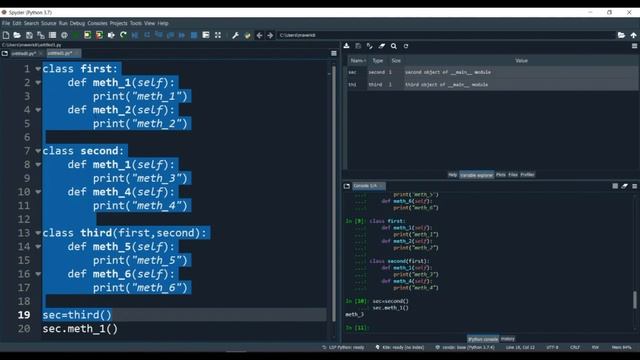This screenshot has width=640, height=360.
Task: Save Variable explorer data
Action: coord(358,46)
